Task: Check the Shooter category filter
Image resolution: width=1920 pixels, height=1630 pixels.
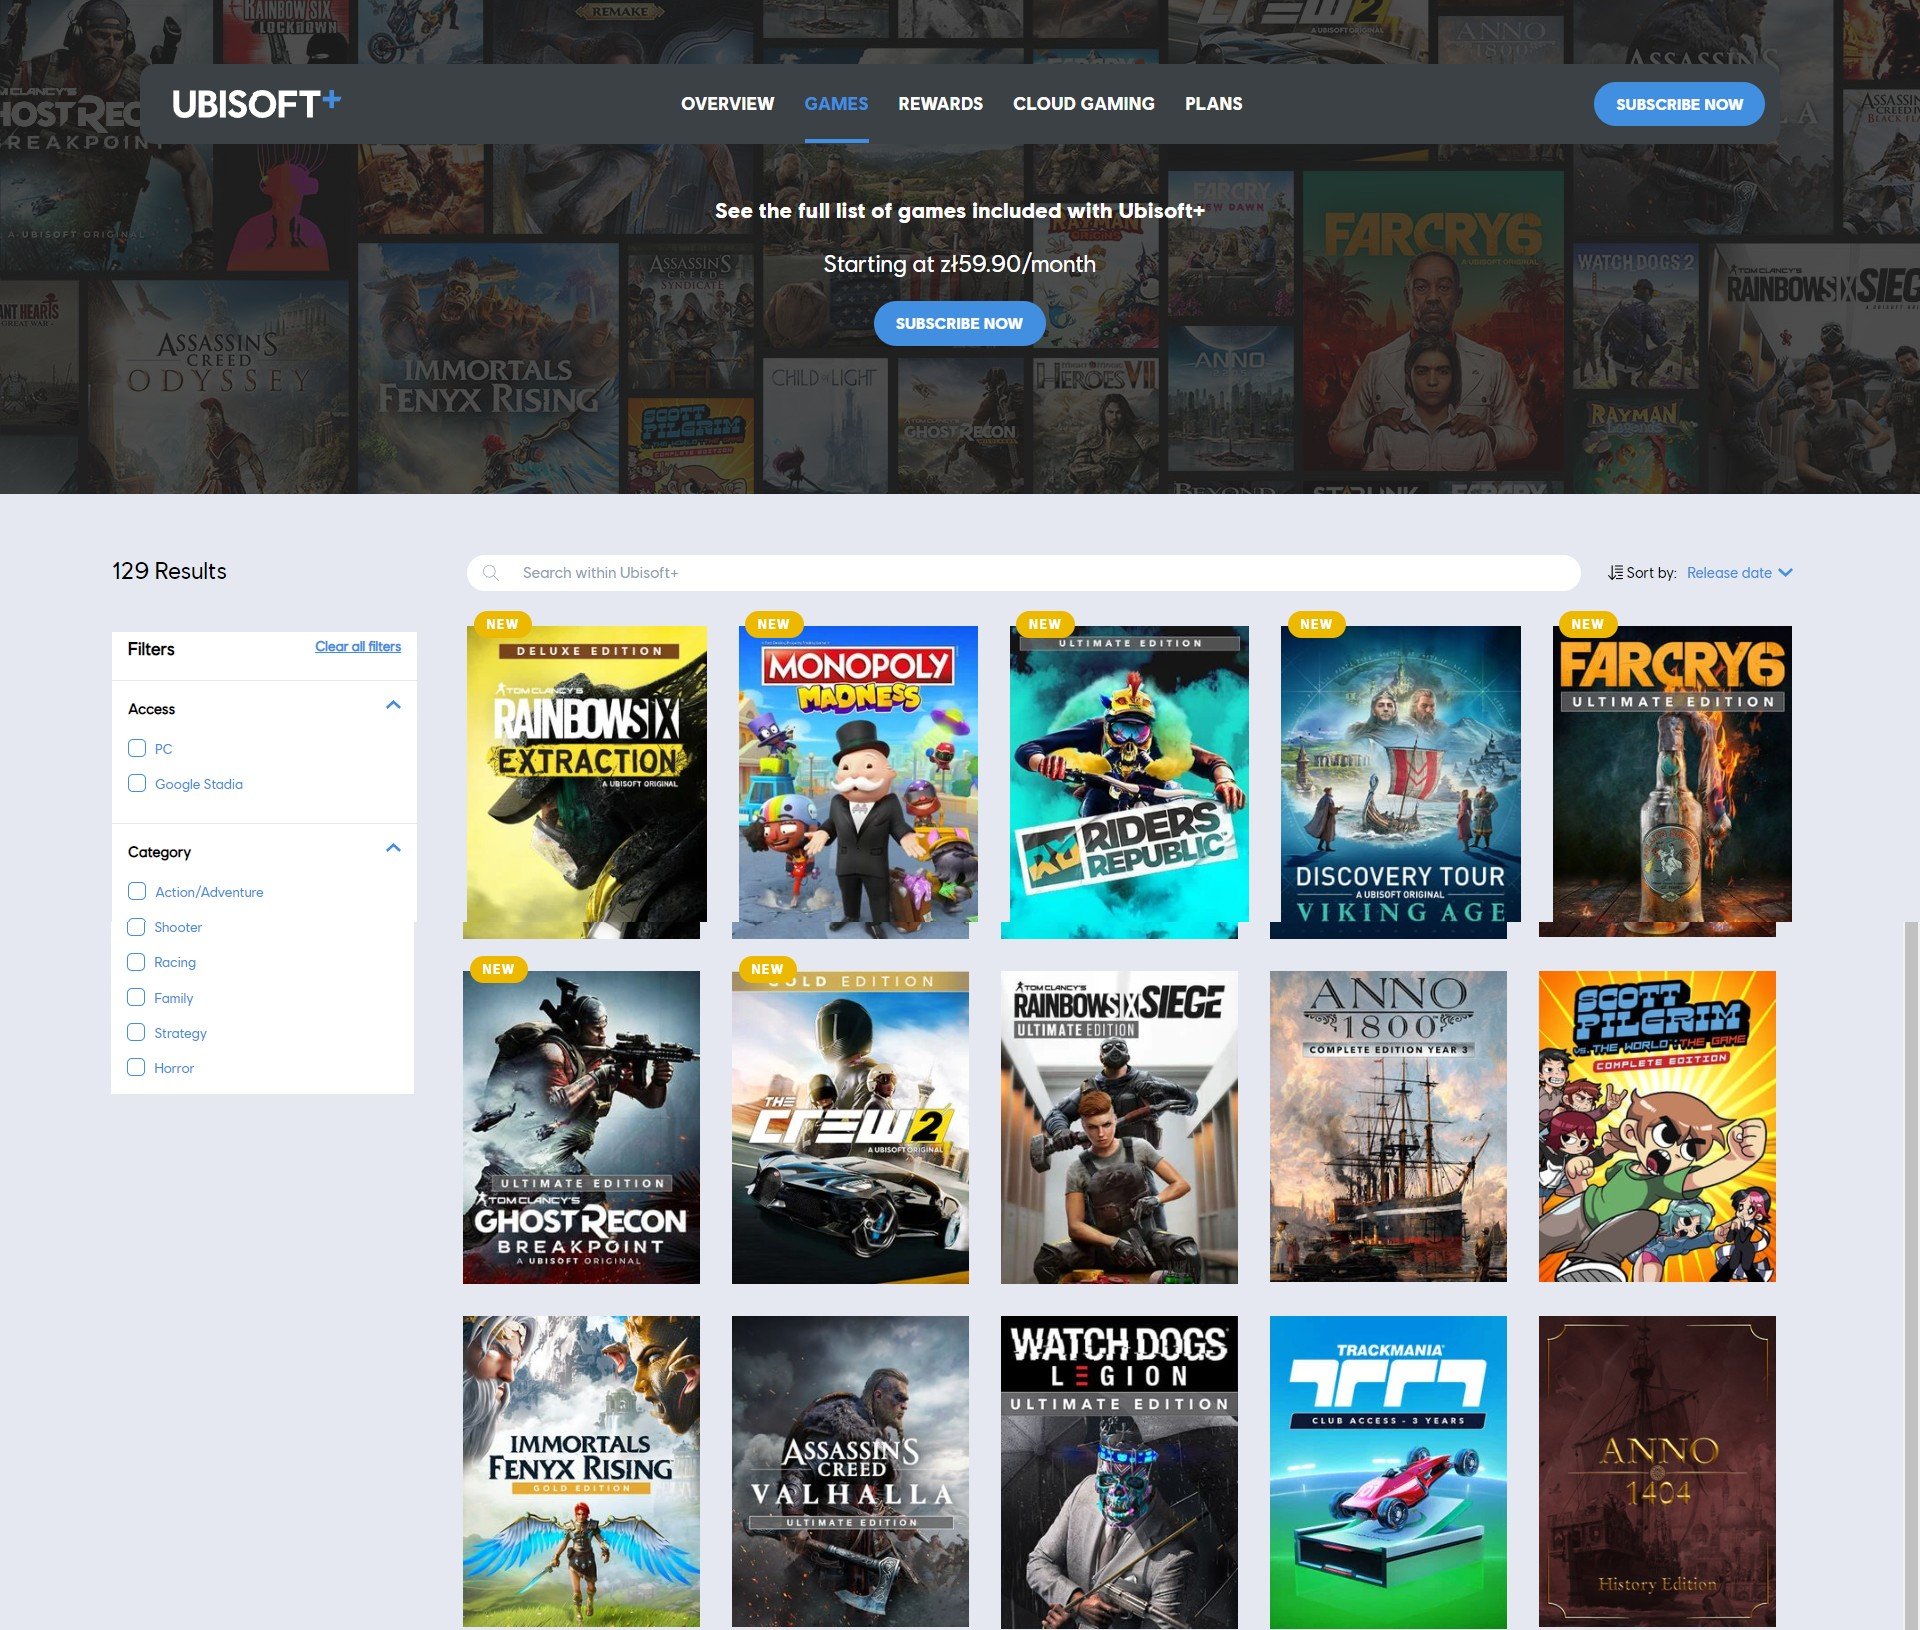Action: [x=137, y=927]
